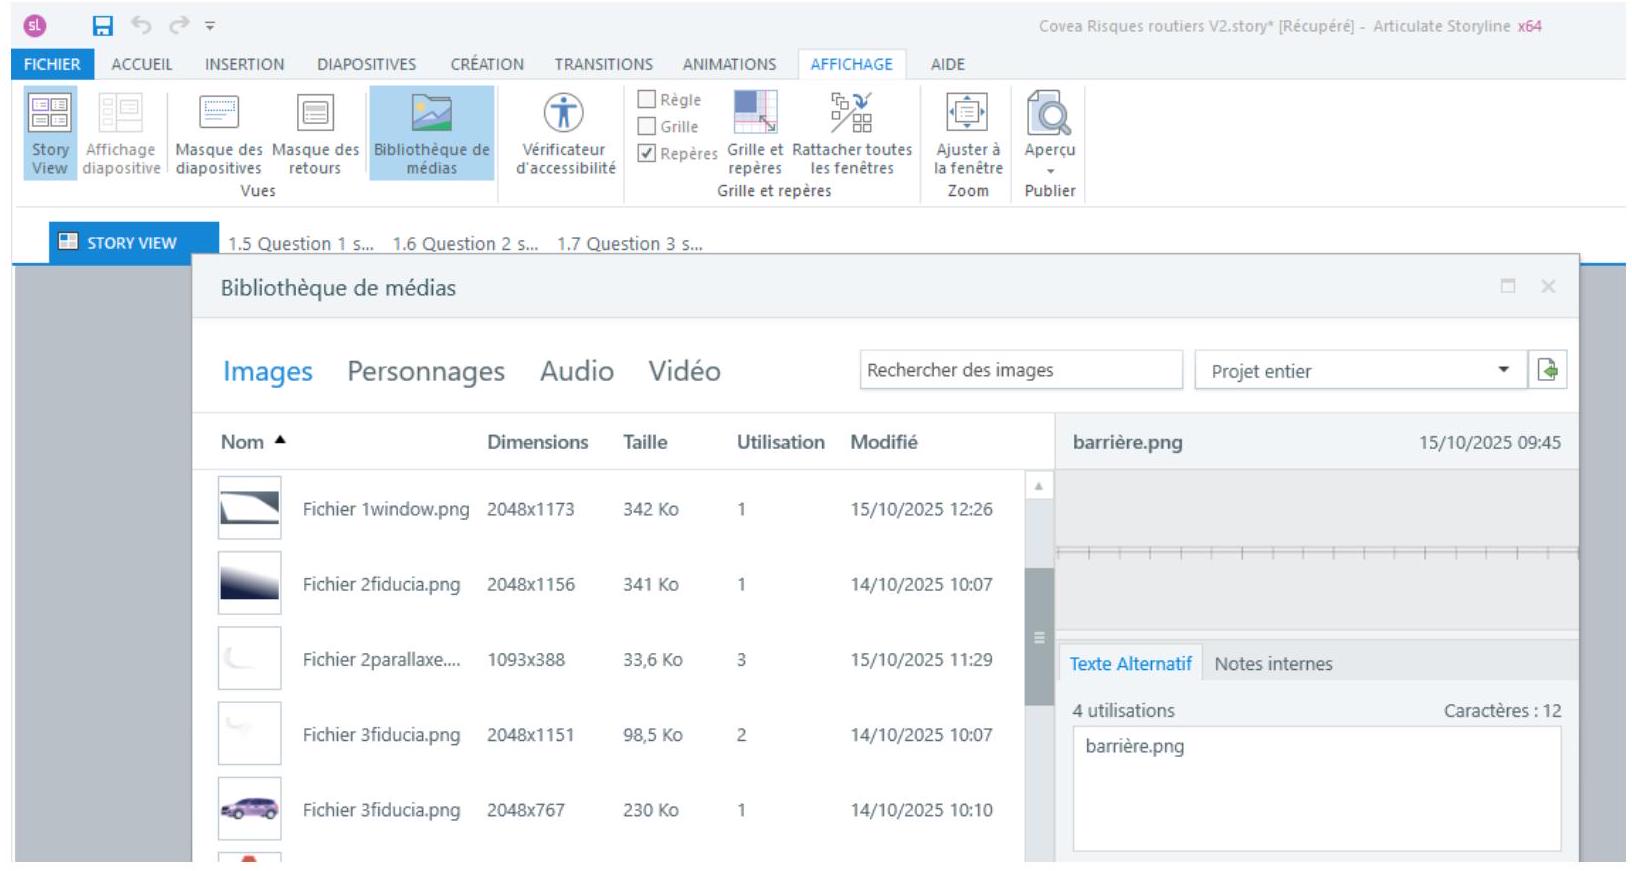Click the Save icon in quick access toolbar
Screen dimensions: 1632x871
(x=102, y=26)
